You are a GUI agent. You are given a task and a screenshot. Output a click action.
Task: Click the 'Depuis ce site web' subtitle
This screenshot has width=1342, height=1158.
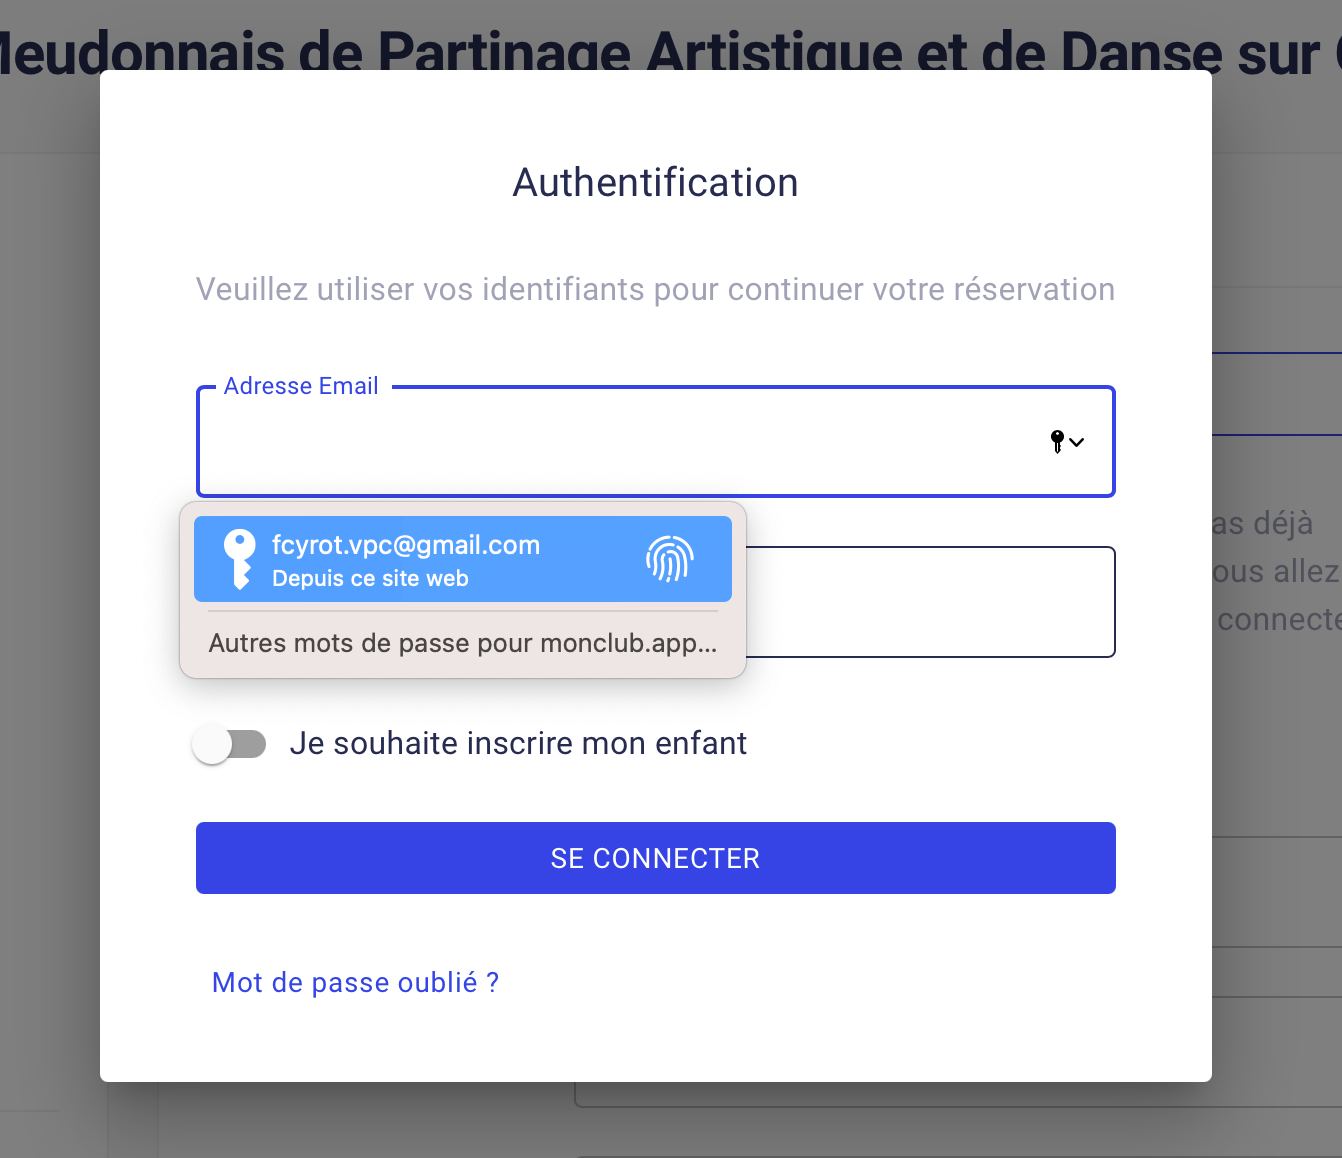point(370,579)
